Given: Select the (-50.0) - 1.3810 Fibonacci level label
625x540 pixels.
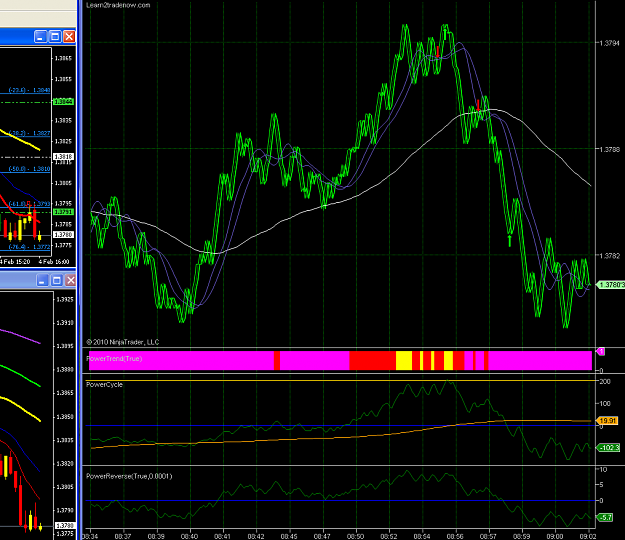Looking at the screenshot, I should (x=29, y=169).
